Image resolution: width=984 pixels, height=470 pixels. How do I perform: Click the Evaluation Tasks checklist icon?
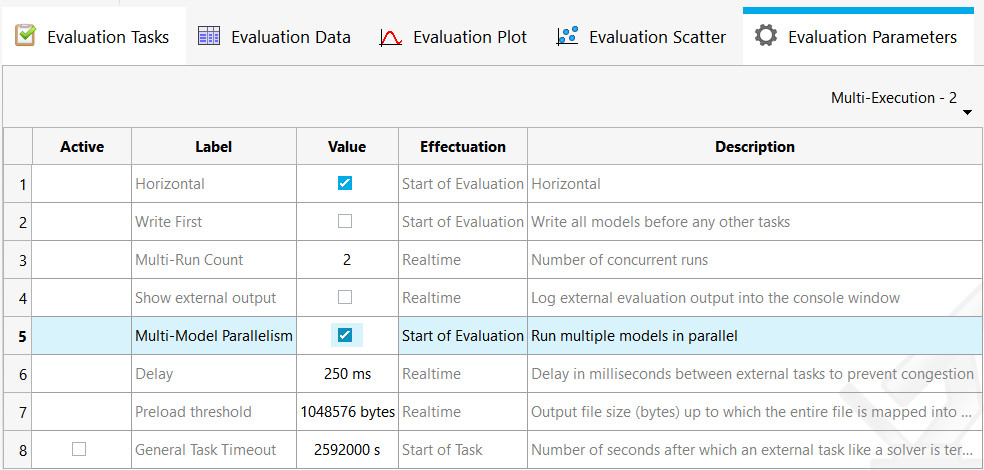[x=25, y=37]
